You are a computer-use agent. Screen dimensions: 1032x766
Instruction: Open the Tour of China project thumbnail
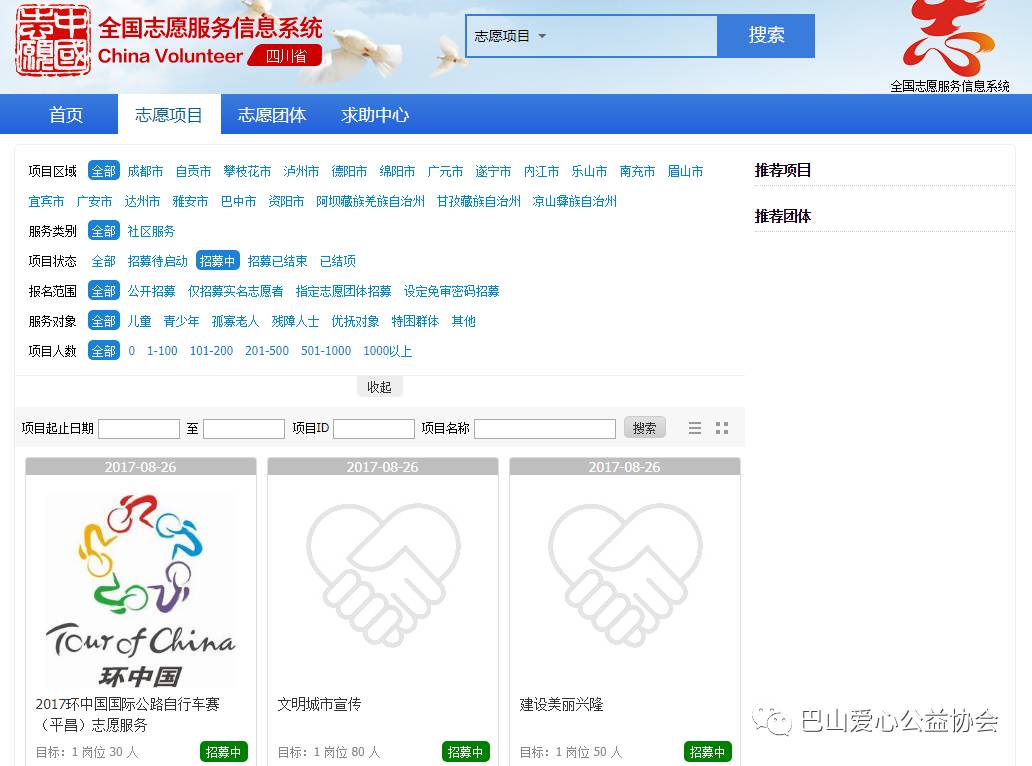click(141, 589)
